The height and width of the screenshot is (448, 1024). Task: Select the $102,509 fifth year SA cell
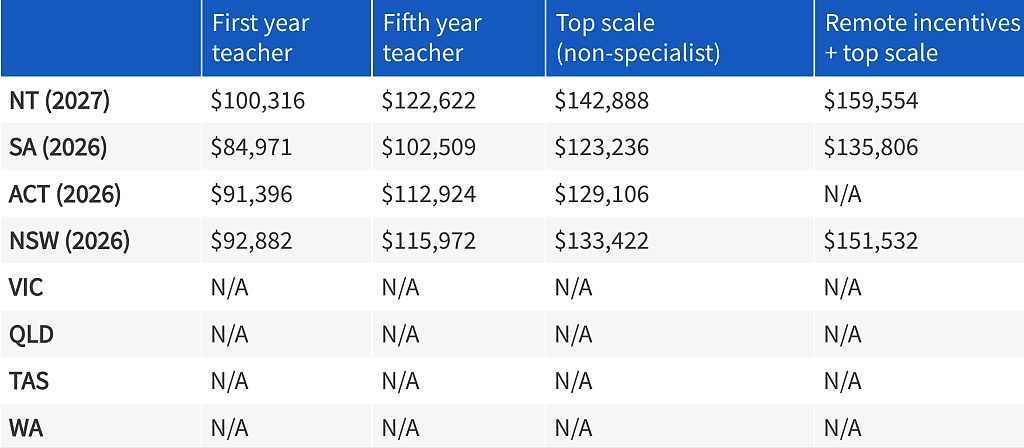click(429, 148)
